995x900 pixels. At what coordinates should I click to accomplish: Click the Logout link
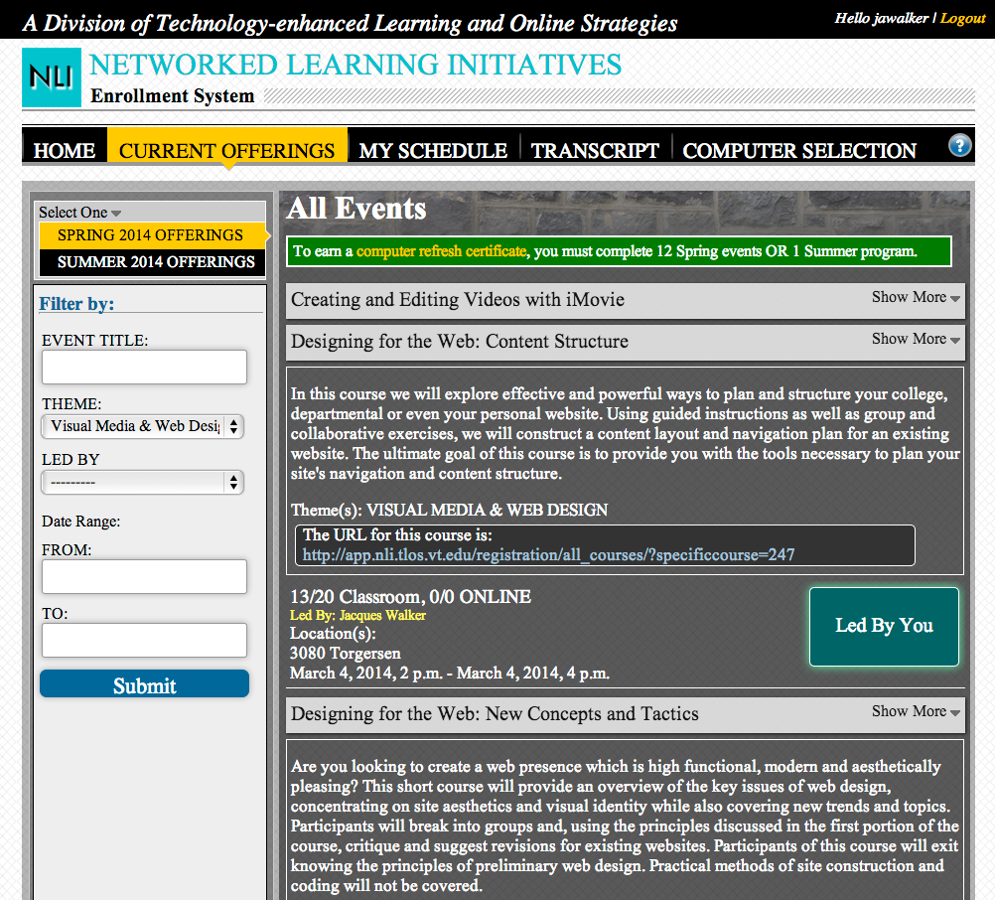(x=963, y=18)
